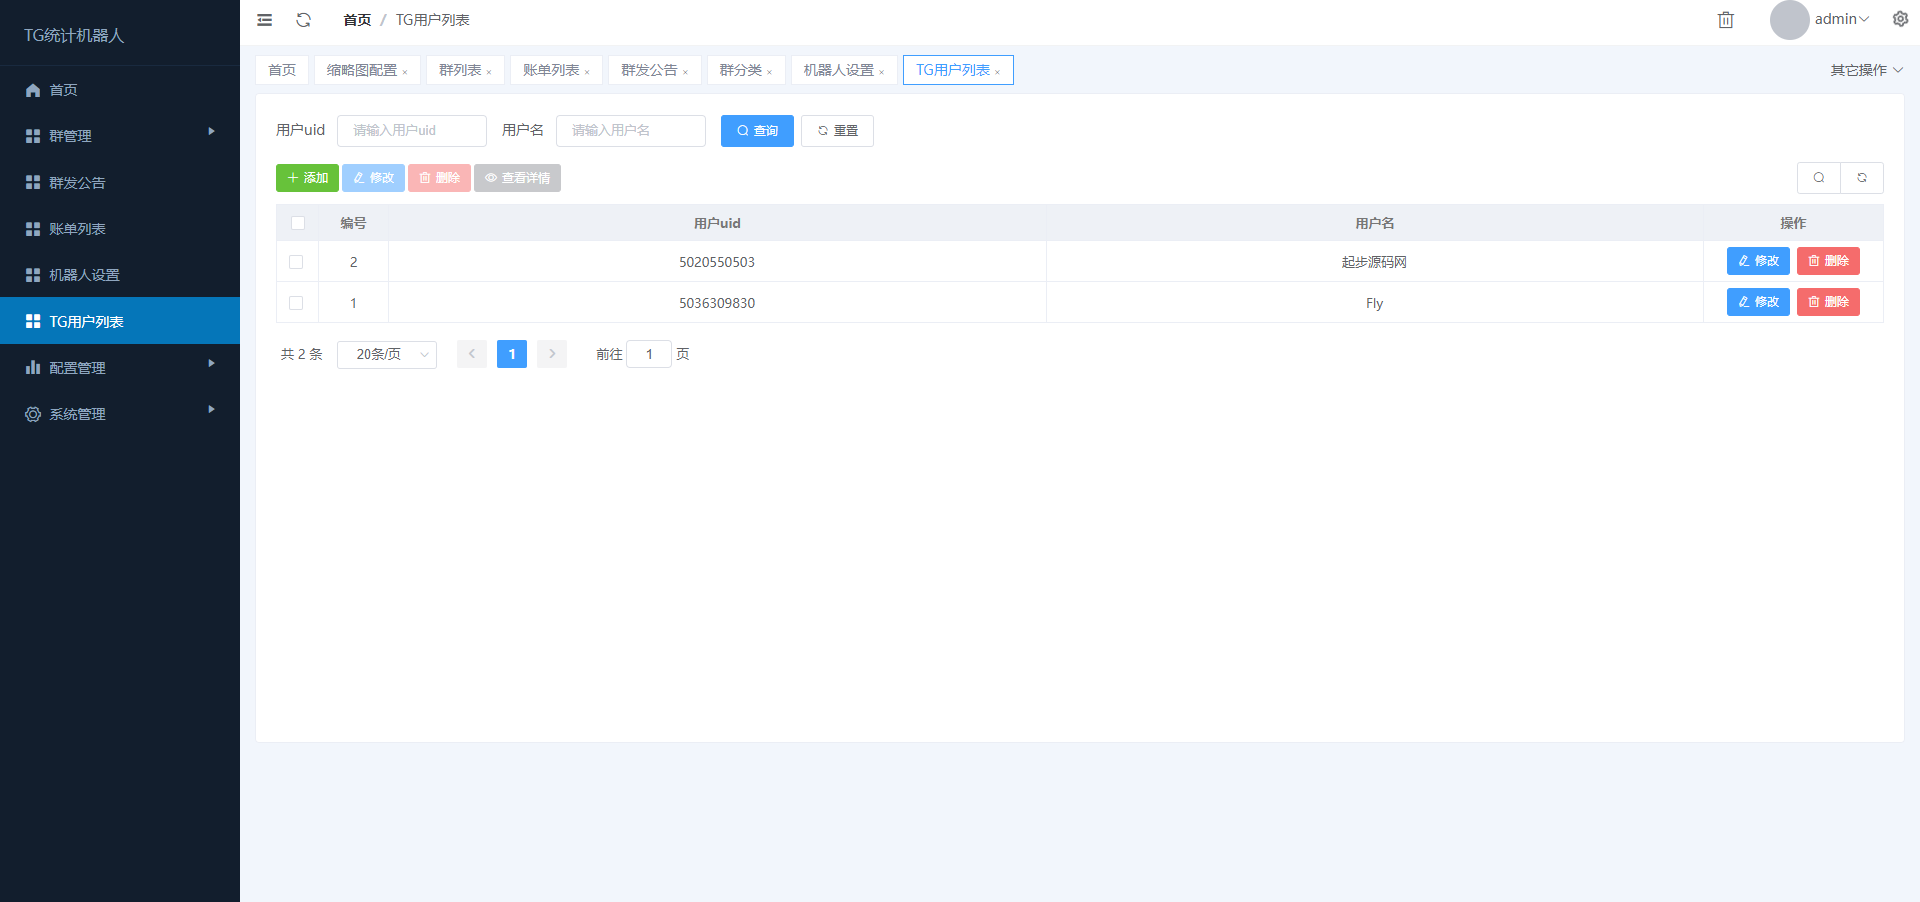Click the table refresh icon above table
1920x902 pixels.
click(1862, 178)
